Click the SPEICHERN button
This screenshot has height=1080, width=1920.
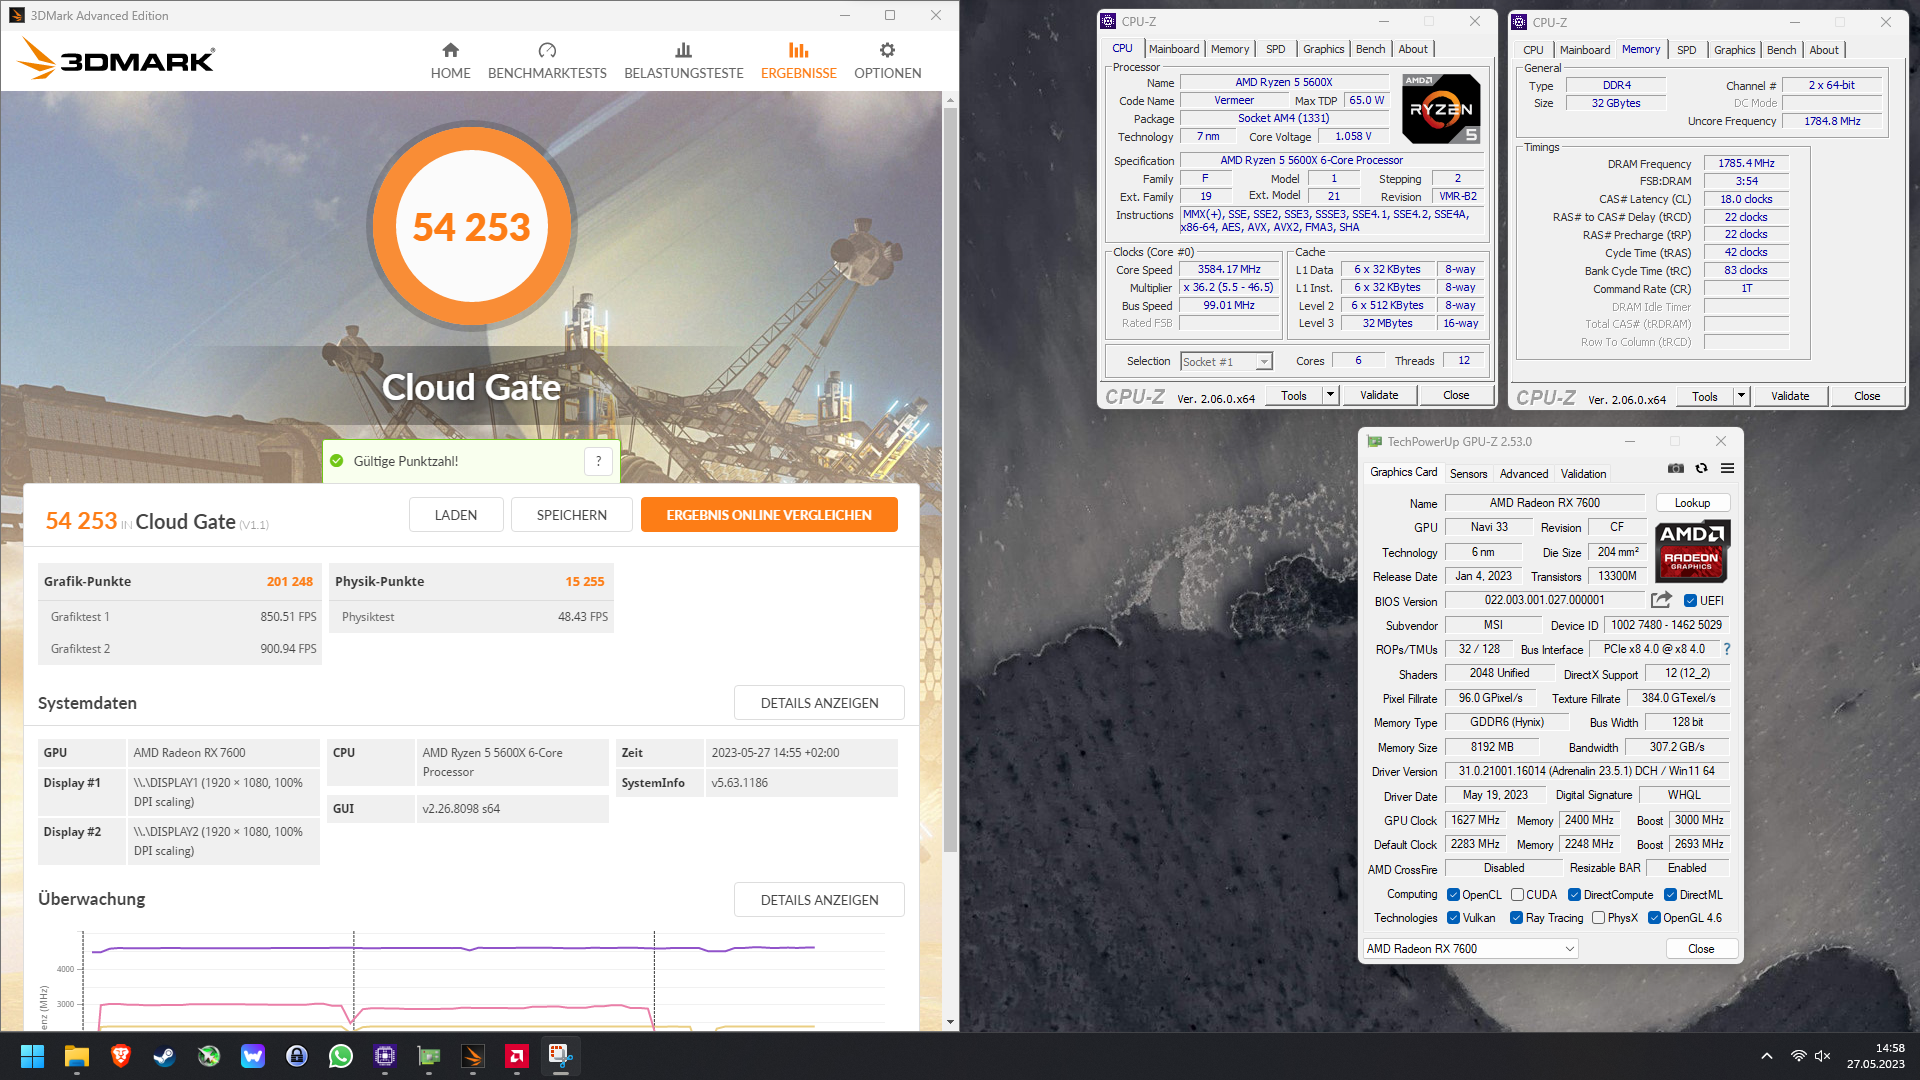pyautogui.click(x=571, y=515)
